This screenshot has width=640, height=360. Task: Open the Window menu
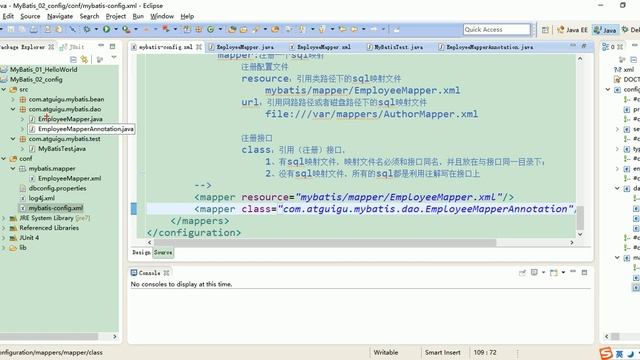pyautogui.click(x=162, y=16)
